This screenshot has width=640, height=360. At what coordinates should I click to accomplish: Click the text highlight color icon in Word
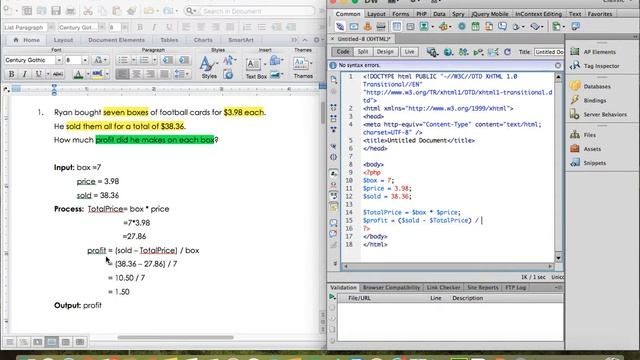[97, 74]
